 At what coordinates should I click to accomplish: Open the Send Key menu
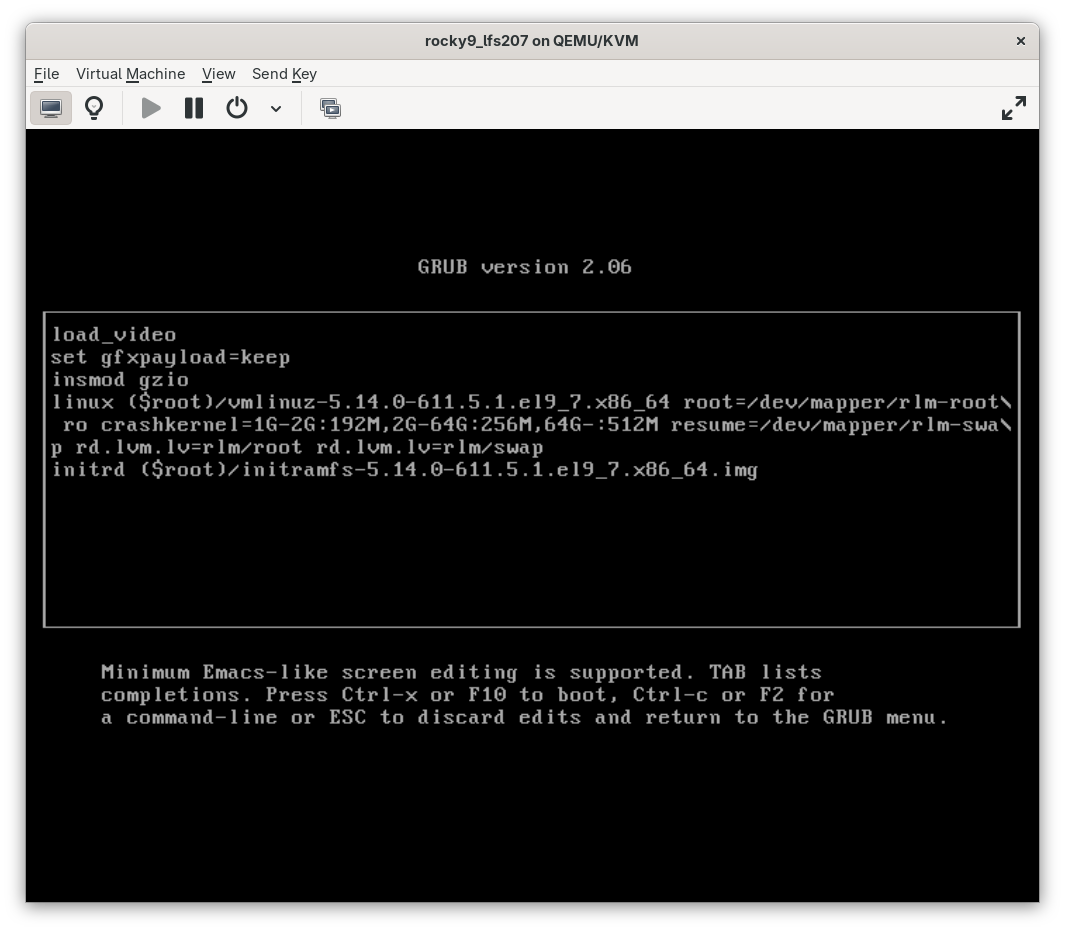click(284, 74)
